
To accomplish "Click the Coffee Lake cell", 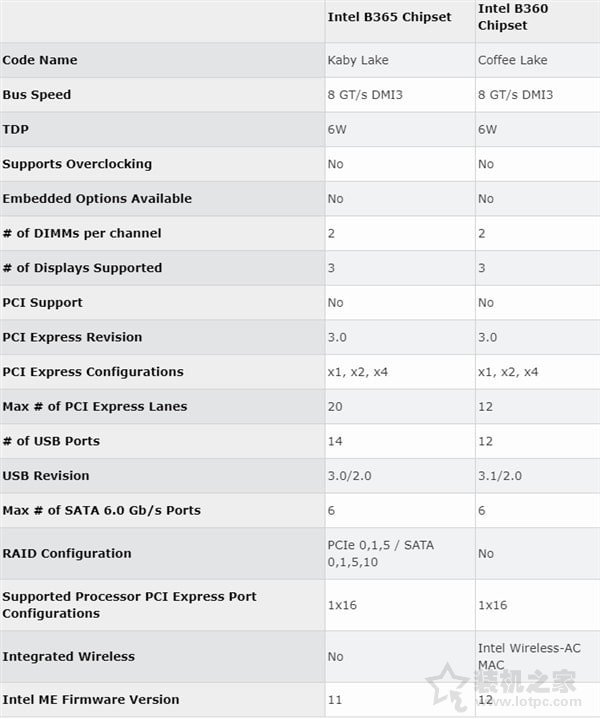I will point(512,60).
